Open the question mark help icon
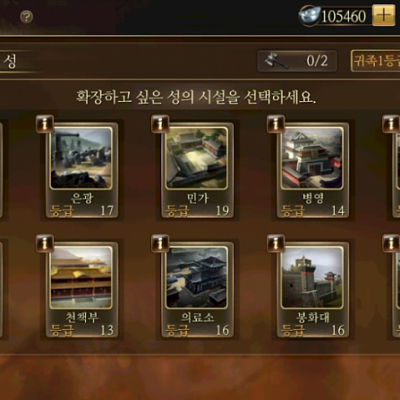The height and width of the screenshot is (400, 400). pos(26,16)
